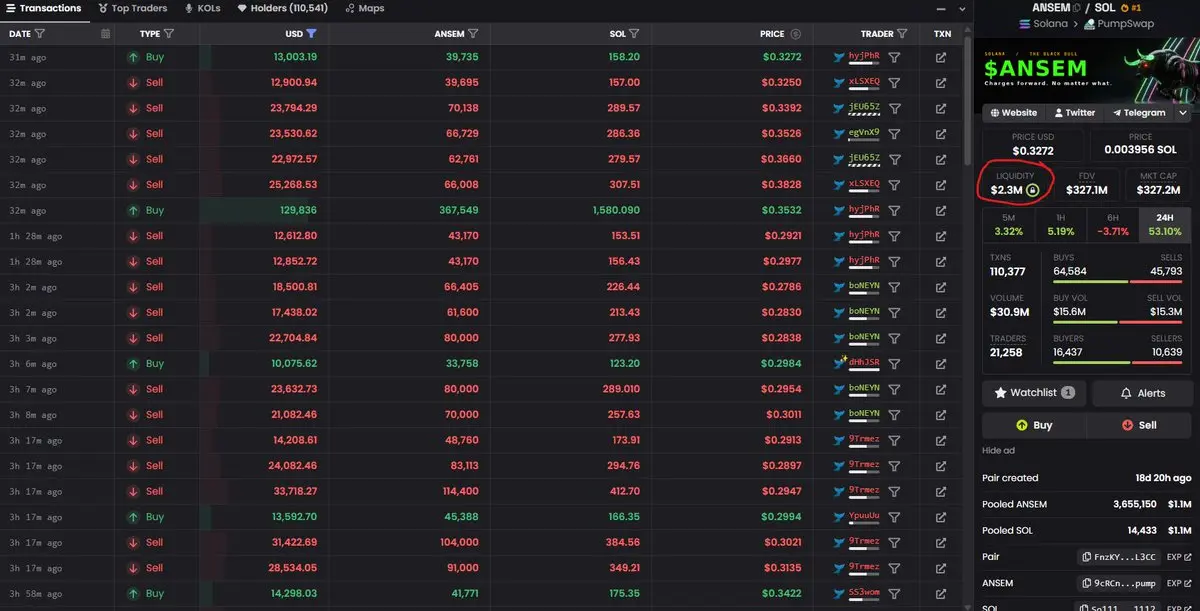1200x611 pixels.
Task: Filter by trader hyjPhR in first row
Action: (x=894, y=58)
